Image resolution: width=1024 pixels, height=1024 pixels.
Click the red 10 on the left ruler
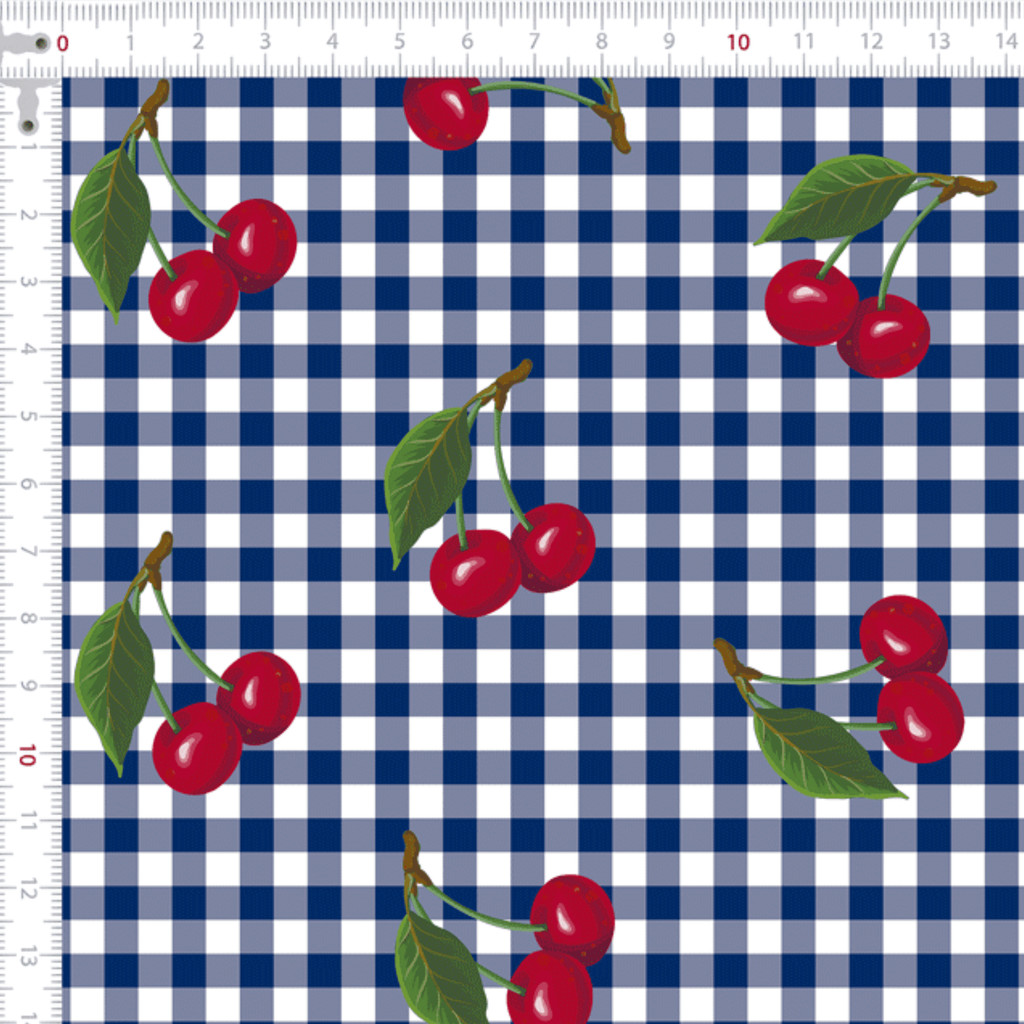27,755
